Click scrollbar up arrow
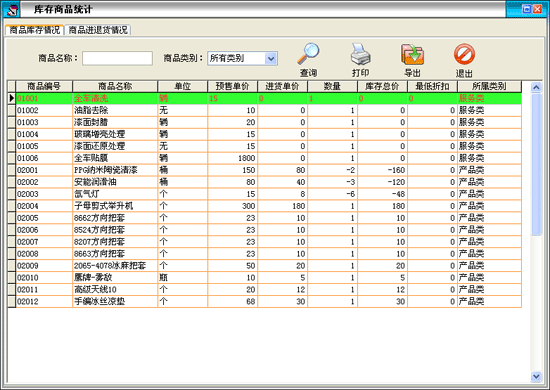Viewport: 550px width, 390px height. [536, 87]
